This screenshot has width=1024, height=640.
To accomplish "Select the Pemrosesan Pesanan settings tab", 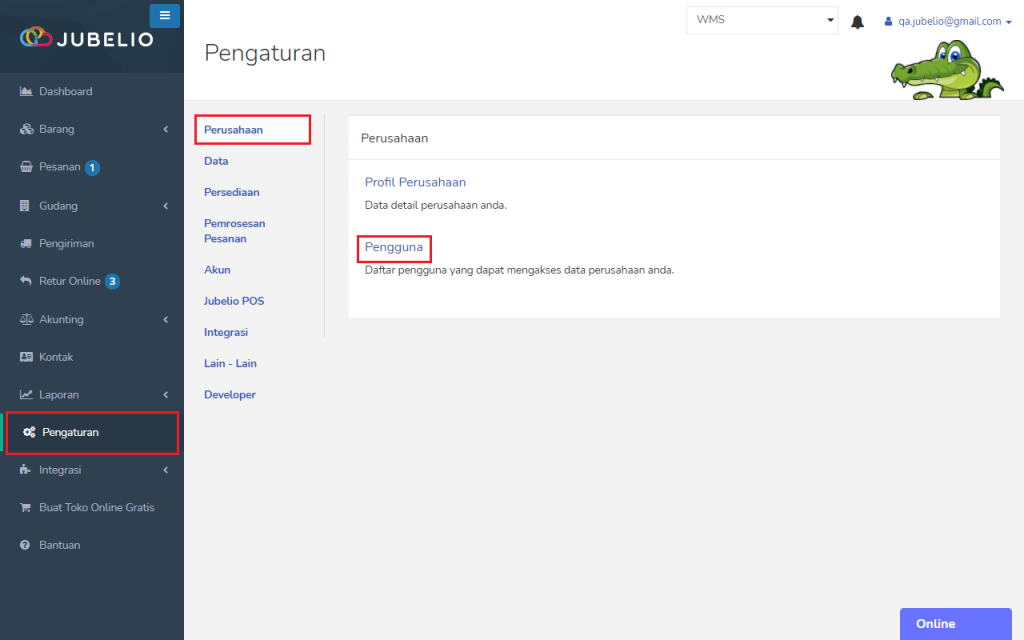I will (234, 231).
